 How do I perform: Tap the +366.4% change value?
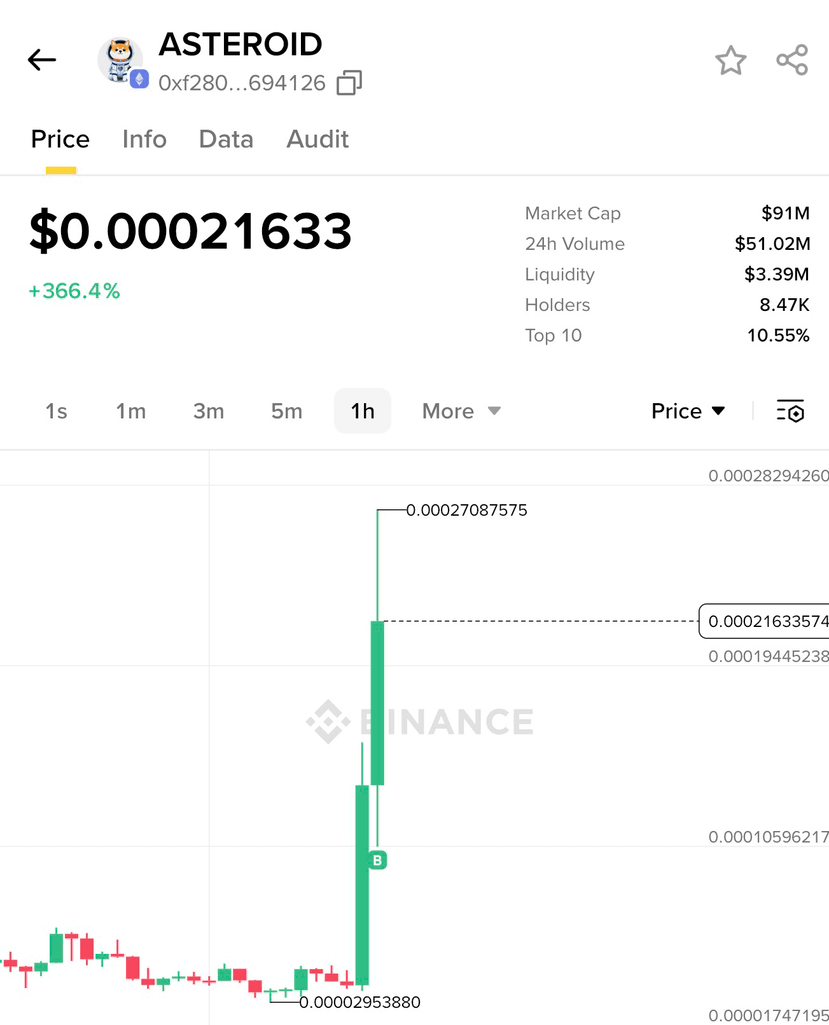(x=74, y=291)
